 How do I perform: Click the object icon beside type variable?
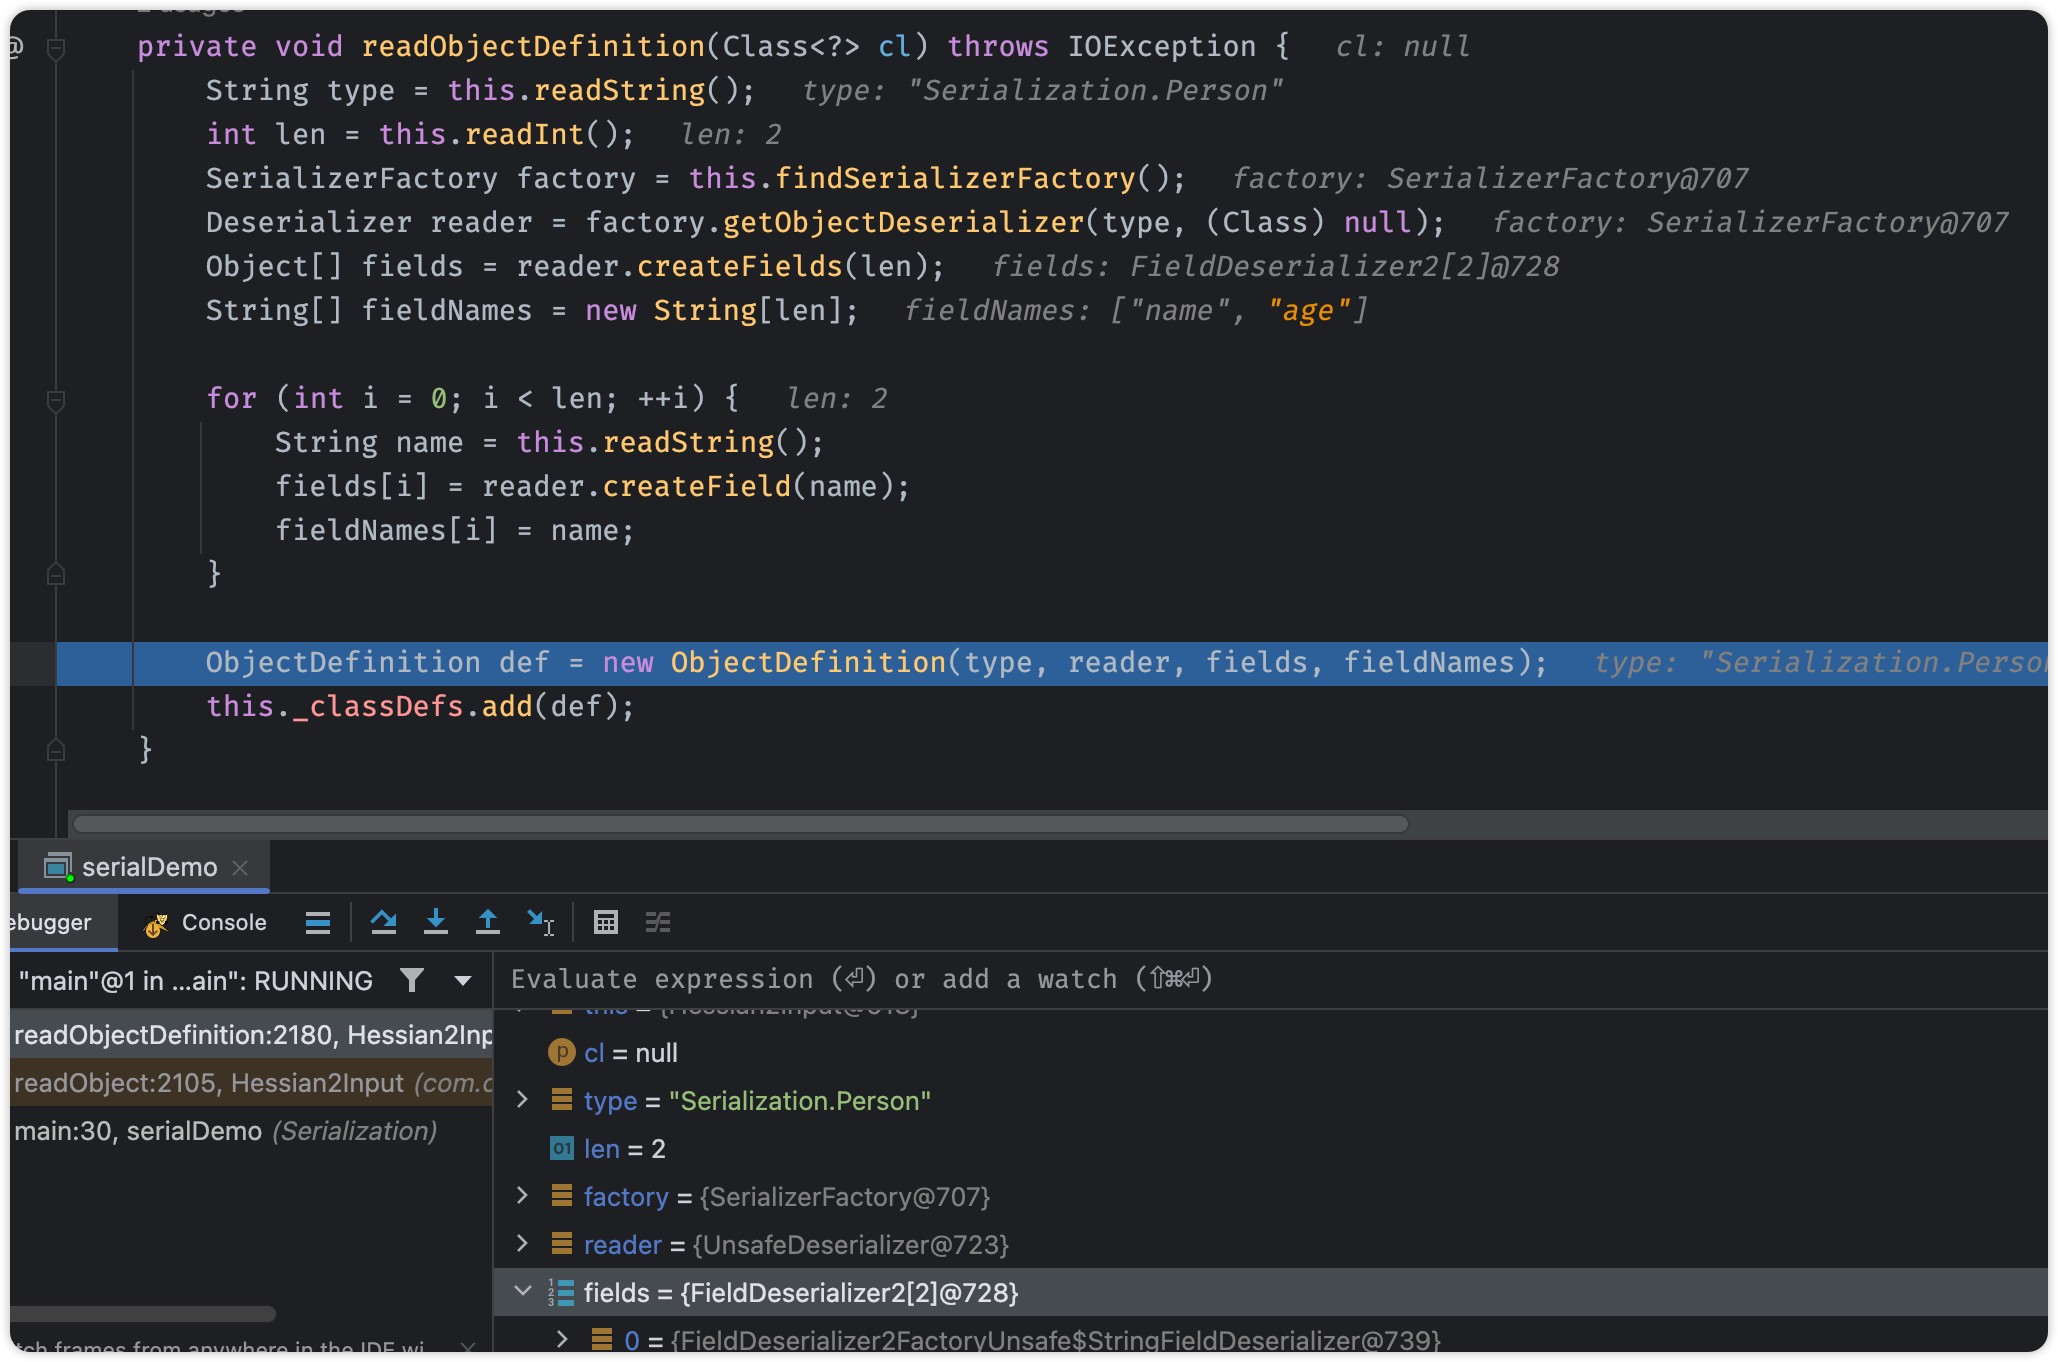point(562,1100)
